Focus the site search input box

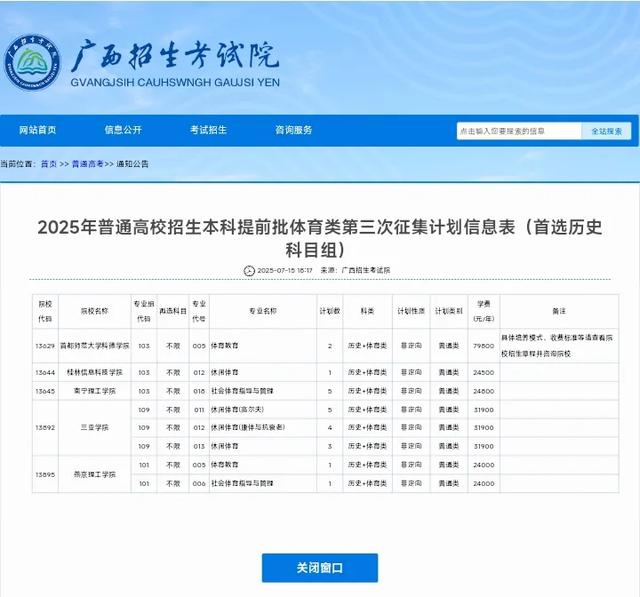[519, 131]
